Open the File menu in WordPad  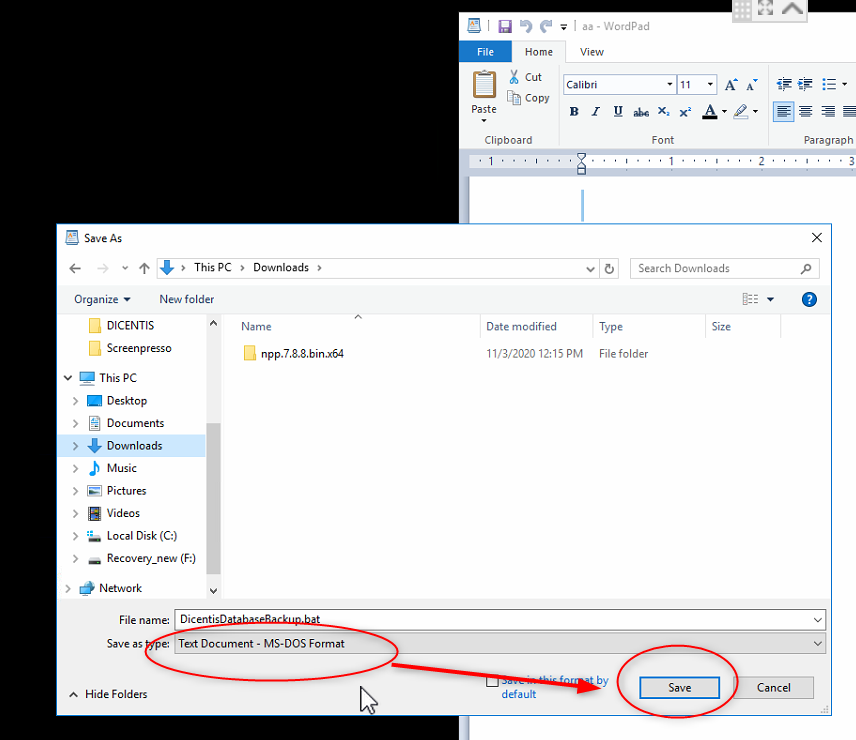tap(485, 52)
